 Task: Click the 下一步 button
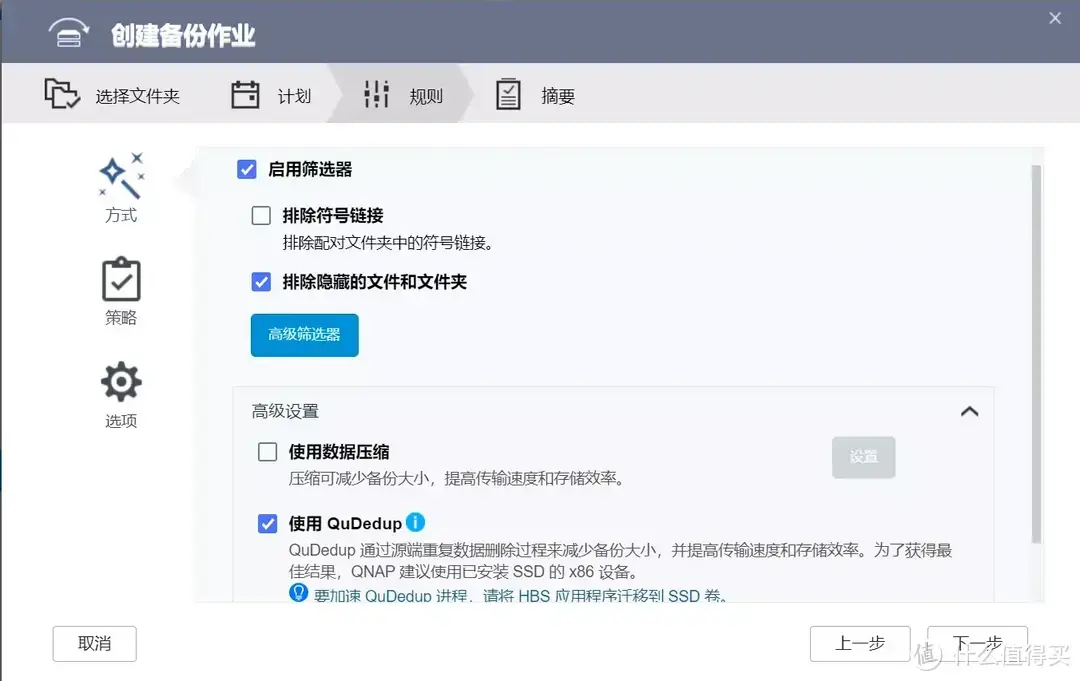tap(977, 644)
